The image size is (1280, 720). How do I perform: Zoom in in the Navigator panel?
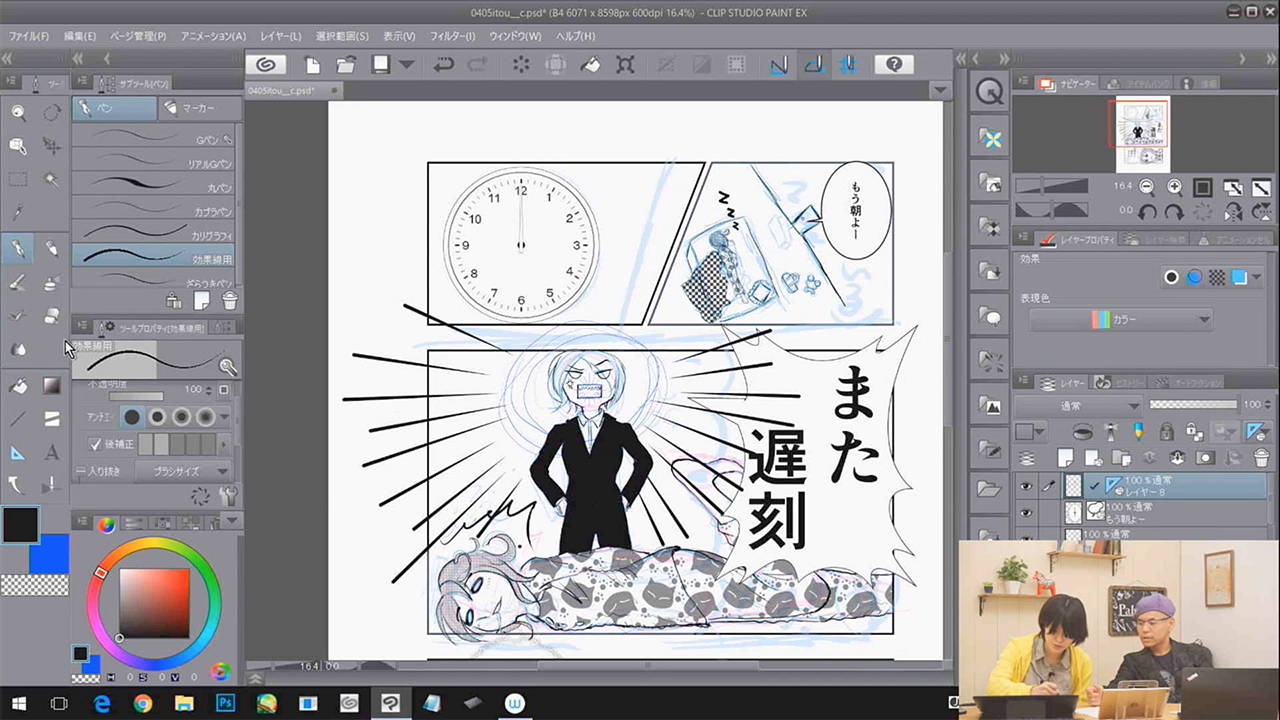[x=1174, y=187]
